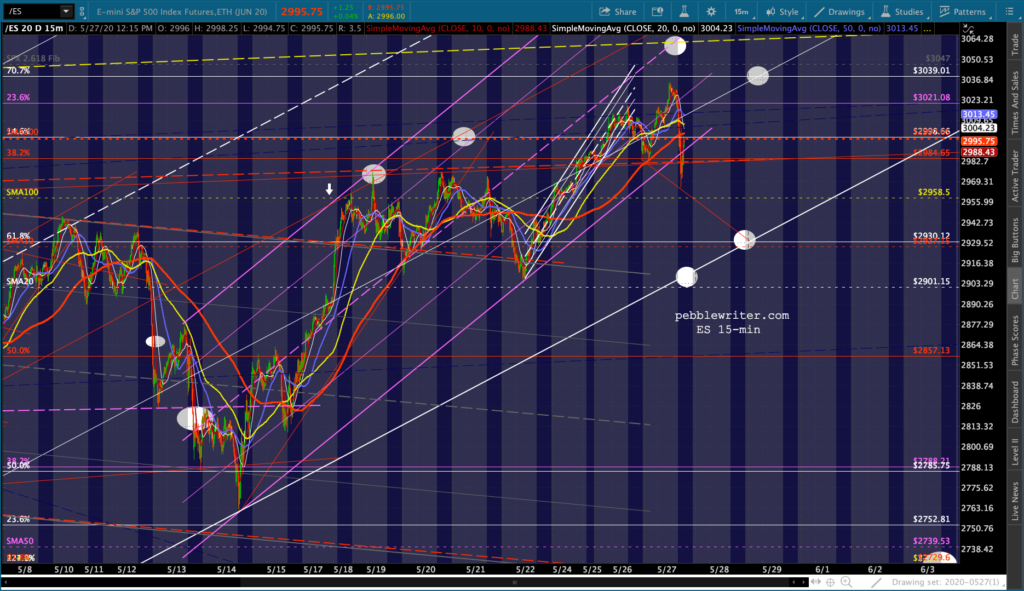
Task: Click the scroll right arrow on time axis
Action: (x=804, y=582)
